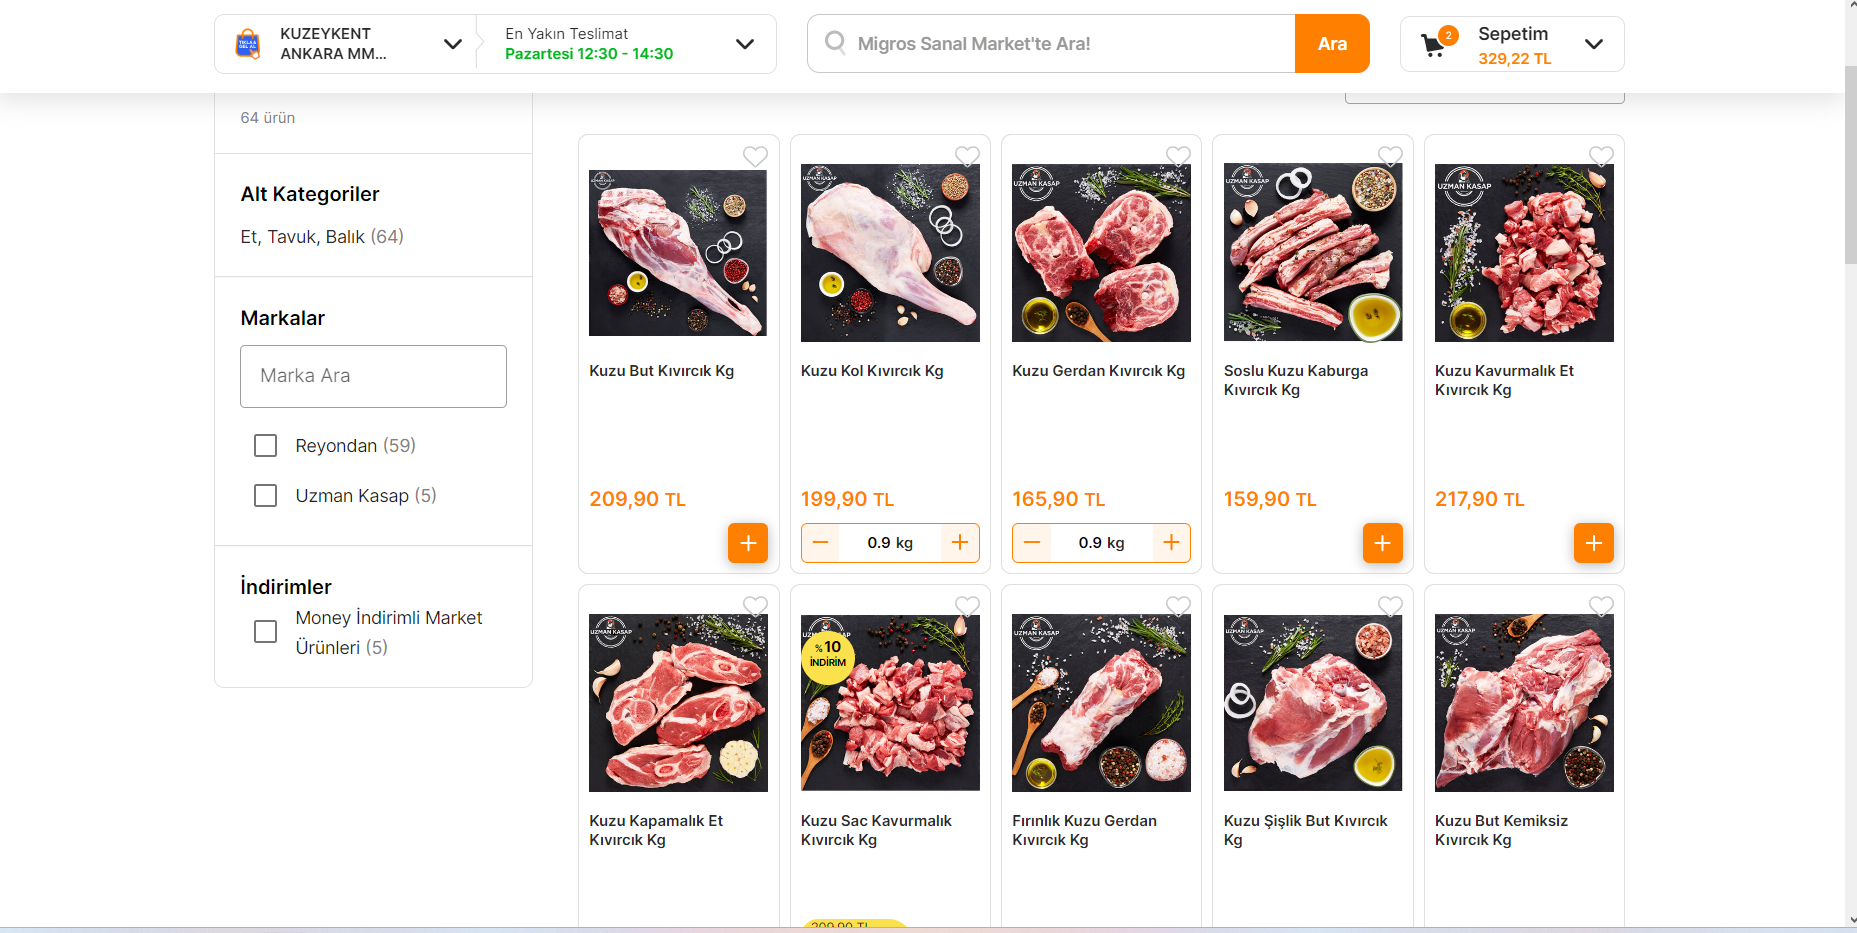Increase Kuzu Gerdan Kıvırcık quantity

tap(1171, 543)
